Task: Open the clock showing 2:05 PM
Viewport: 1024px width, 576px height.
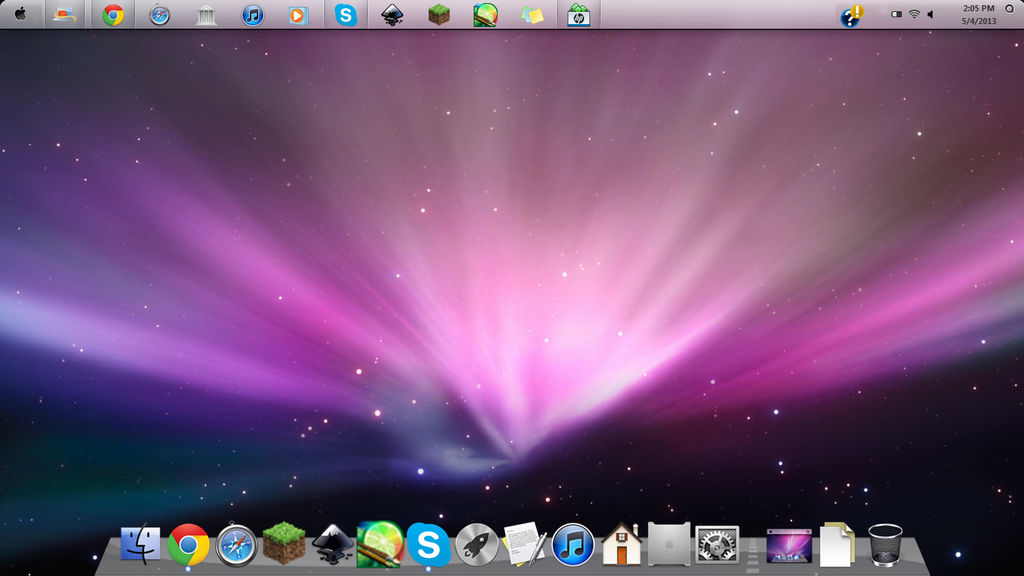Action: coord(978,14)
